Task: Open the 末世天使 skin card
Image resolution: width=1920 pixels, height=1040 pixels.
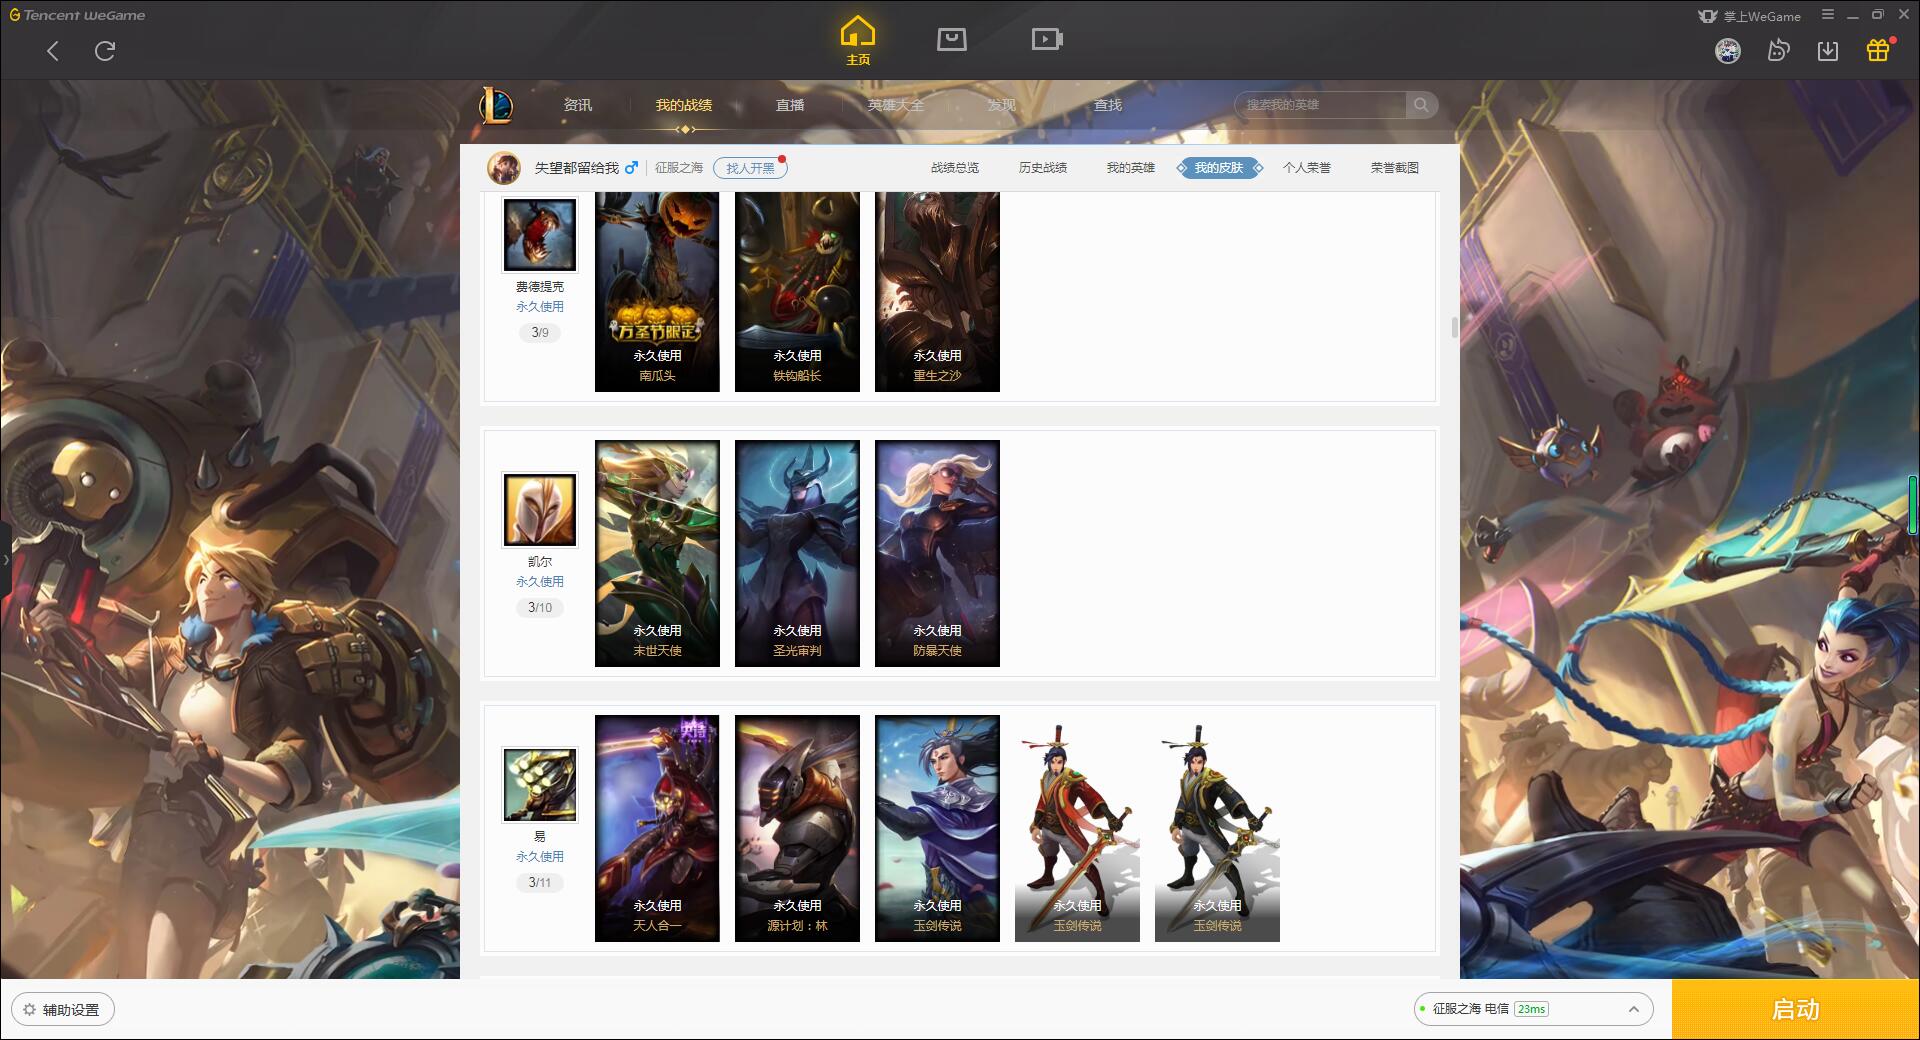Action: 657,553
